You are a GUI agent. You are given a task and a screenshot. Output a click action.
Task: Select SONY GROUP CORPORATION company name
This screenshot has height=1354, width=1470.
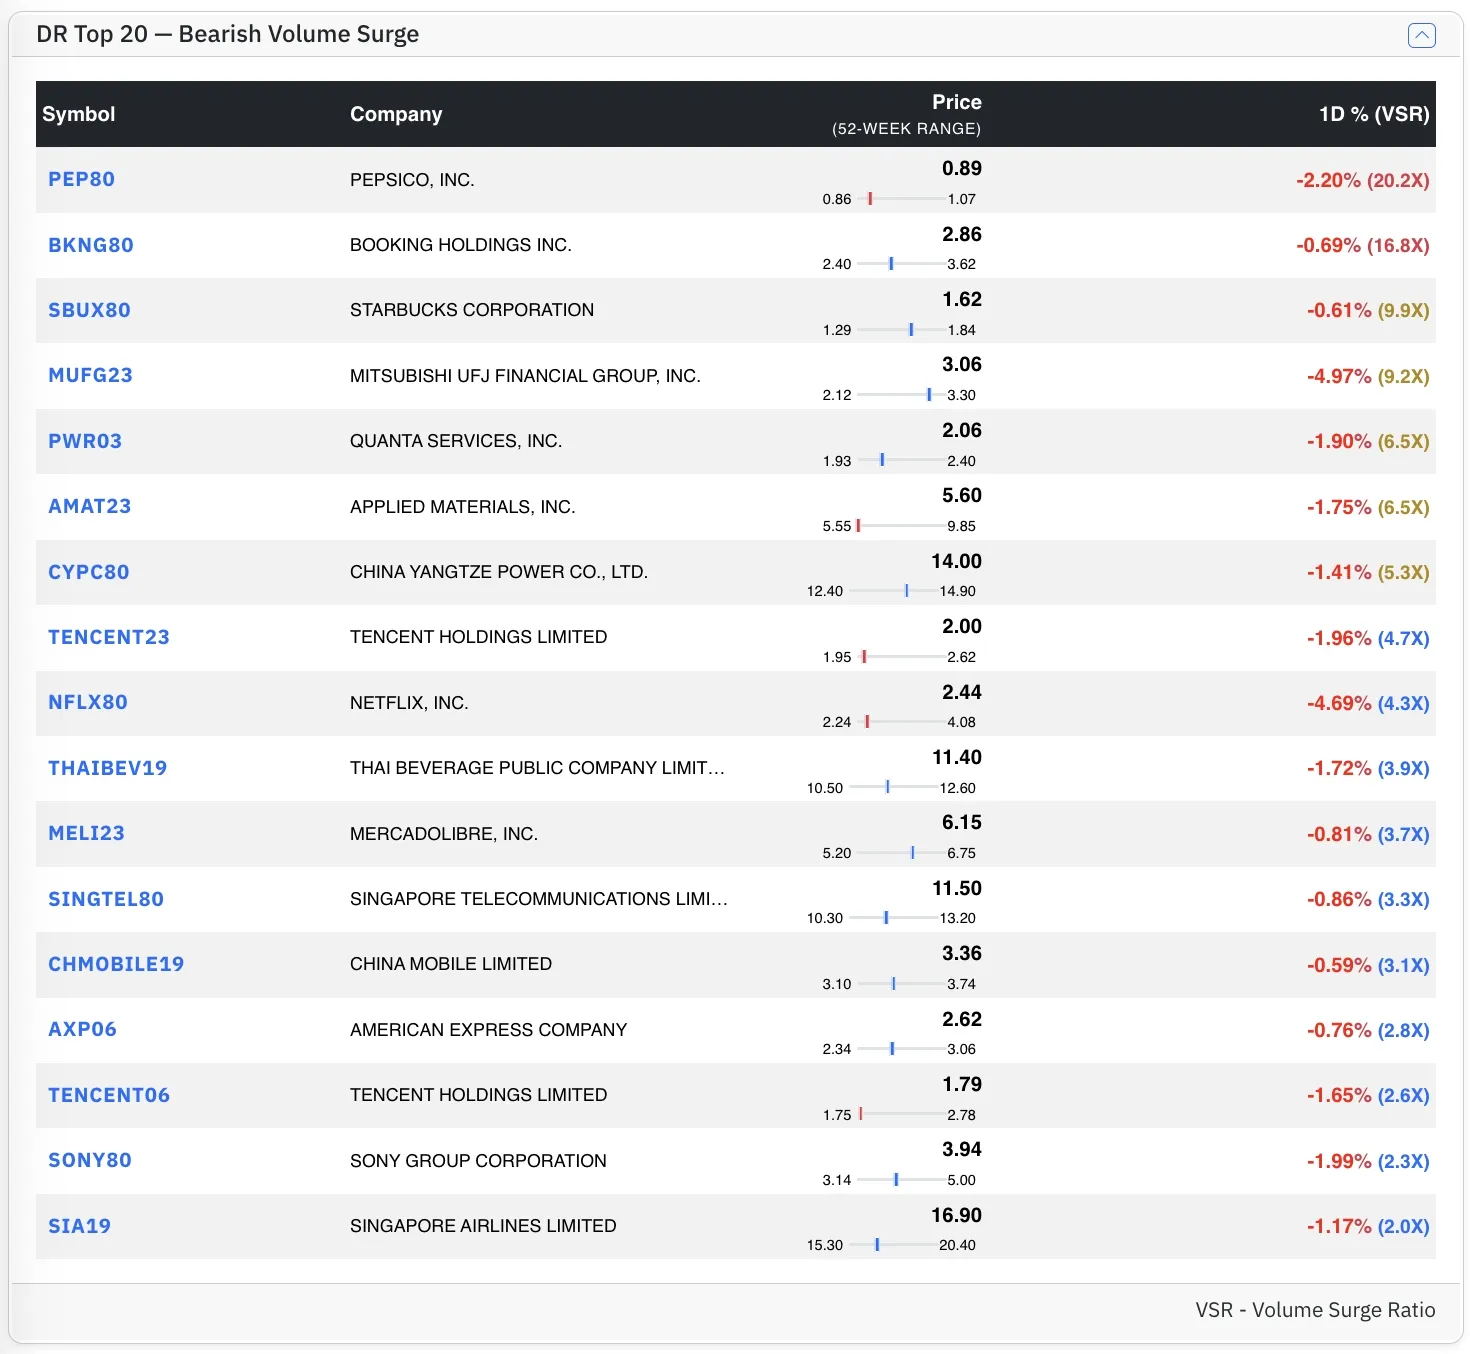(478, 1161)
